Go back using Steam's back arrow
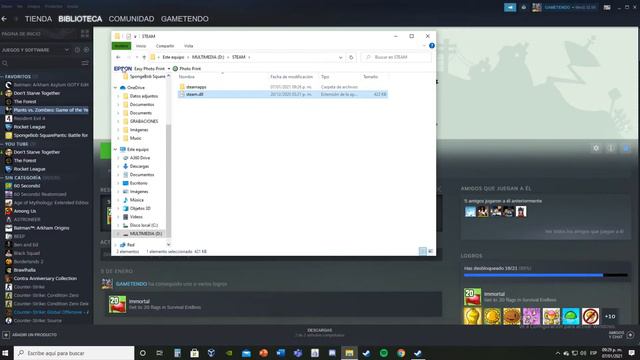 point(4,19)
